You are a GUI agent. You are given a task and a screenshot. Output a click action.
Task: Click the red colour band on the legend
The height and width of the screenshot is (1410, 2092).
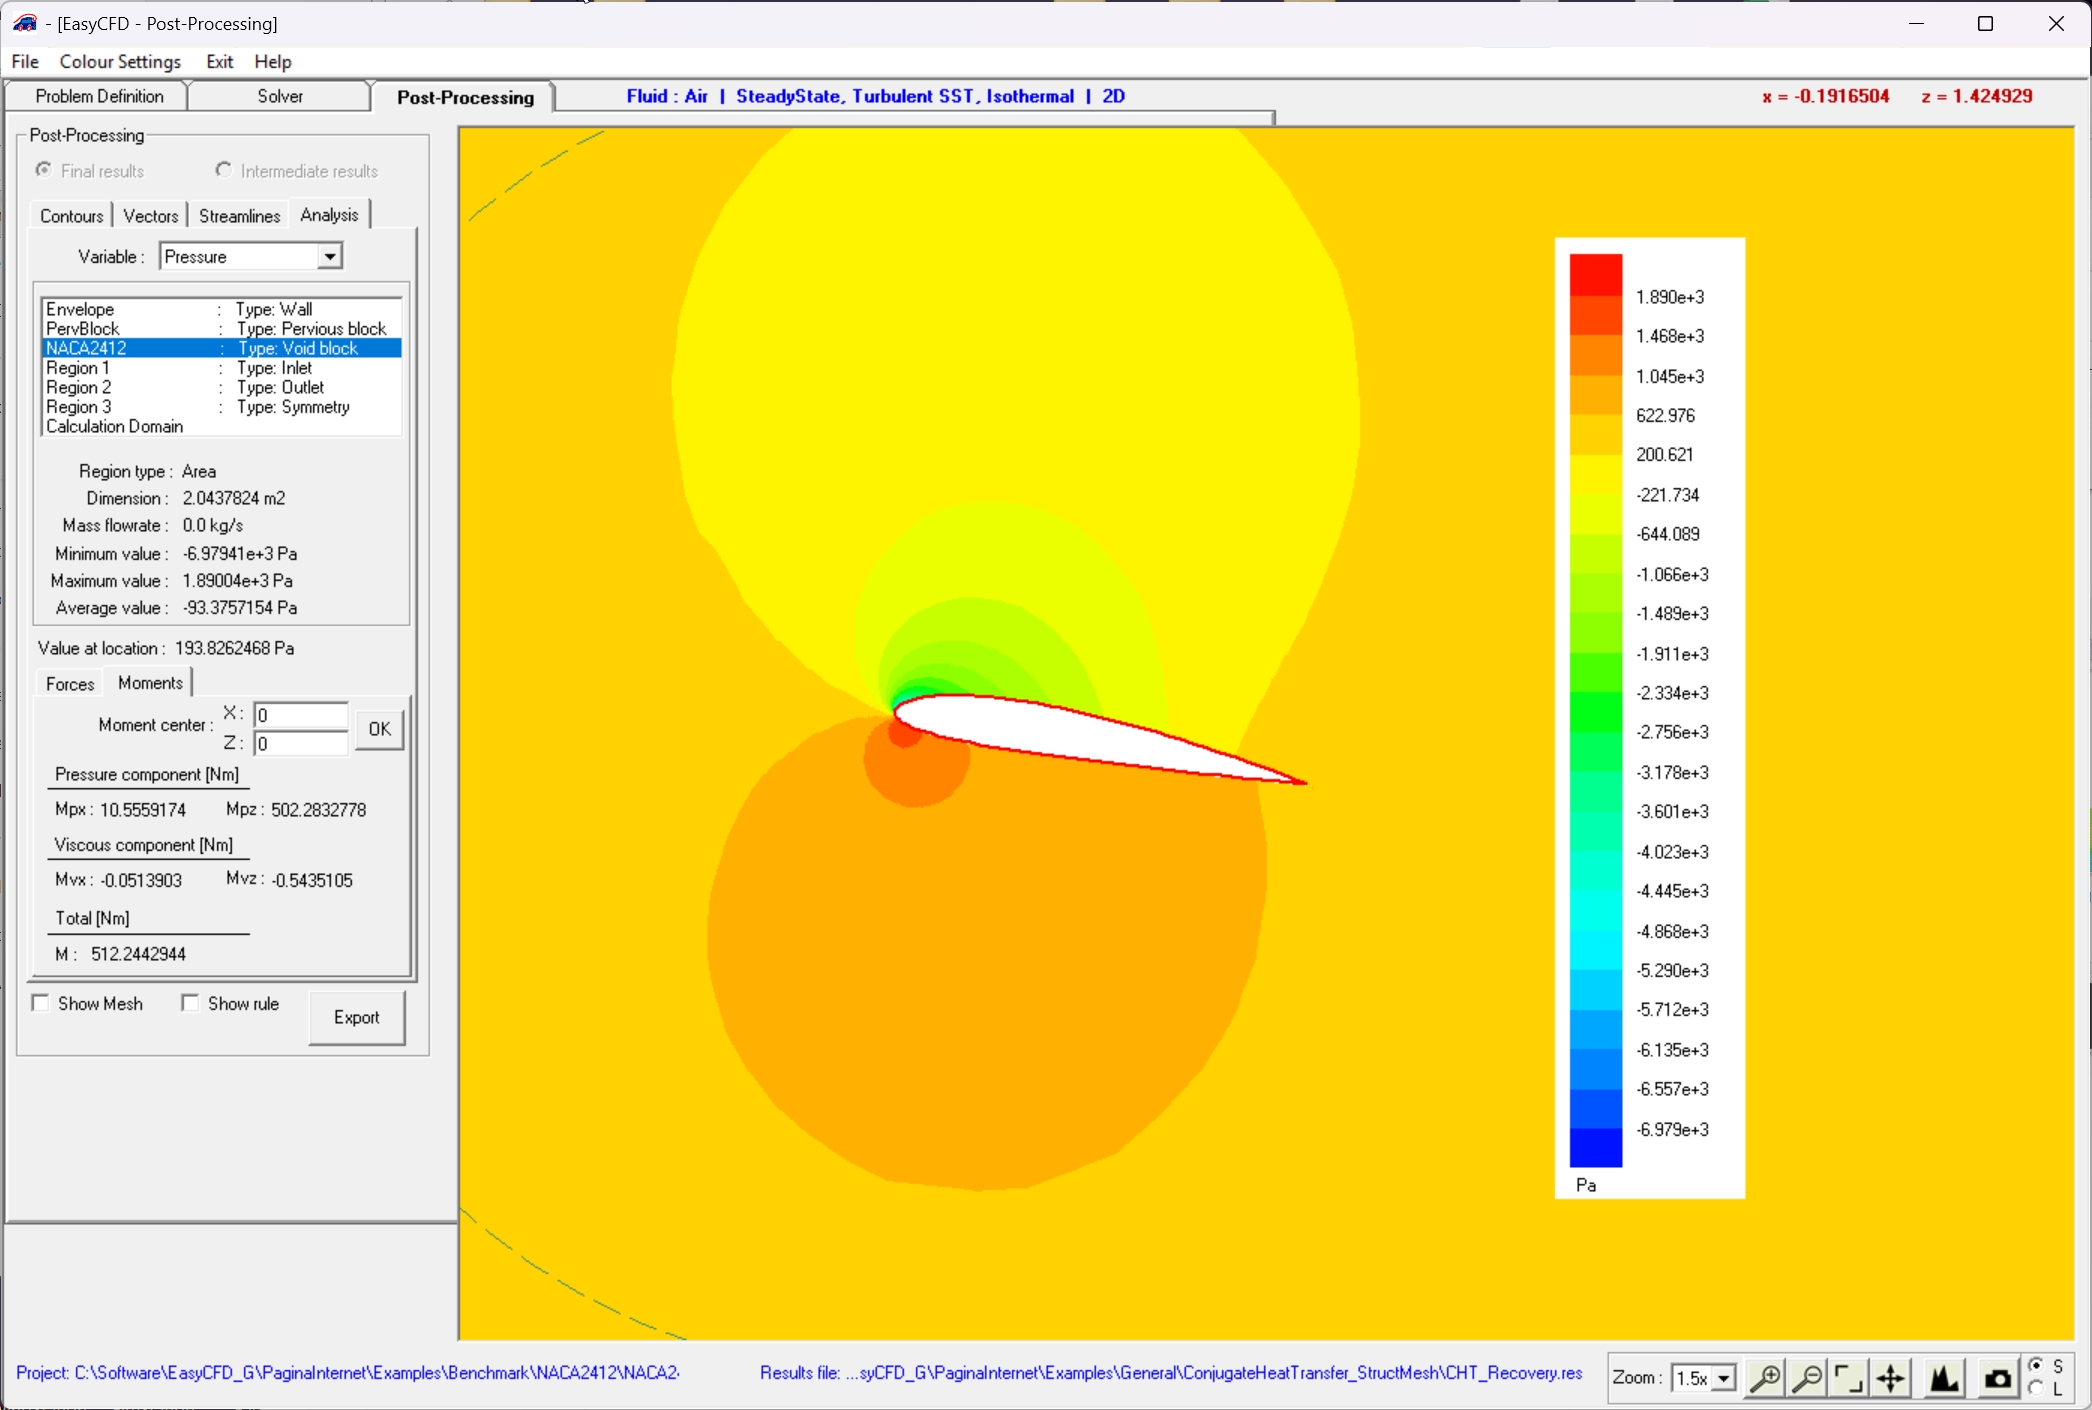click(x=1595, y=274)
